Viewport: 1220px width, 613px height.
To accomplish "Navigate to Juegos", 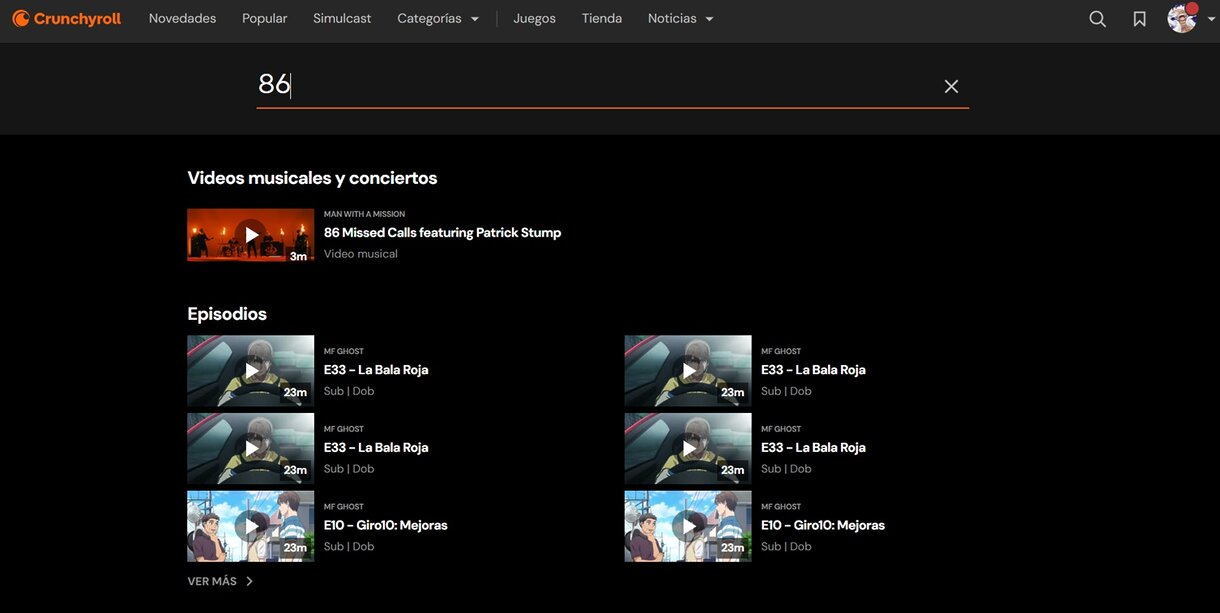I will (x=534, y=19).
